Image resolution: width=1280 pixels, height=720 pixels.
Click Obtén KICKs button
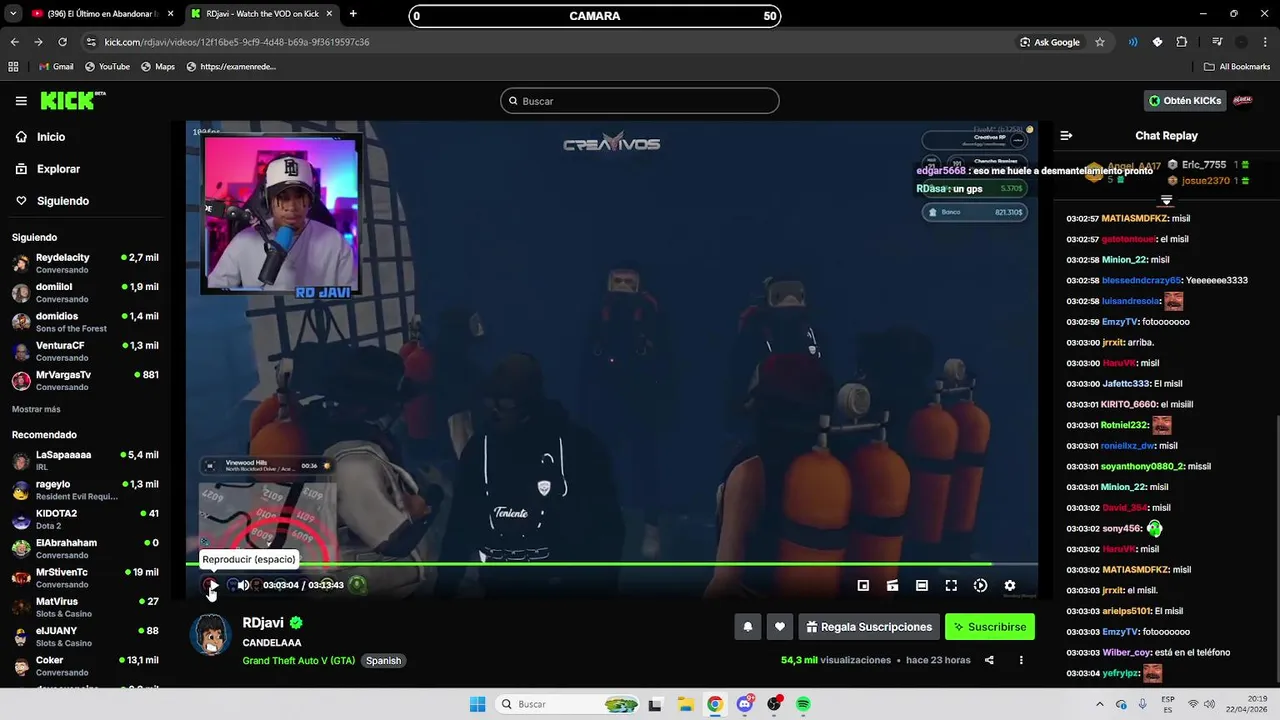click(x=1185, y=101)
